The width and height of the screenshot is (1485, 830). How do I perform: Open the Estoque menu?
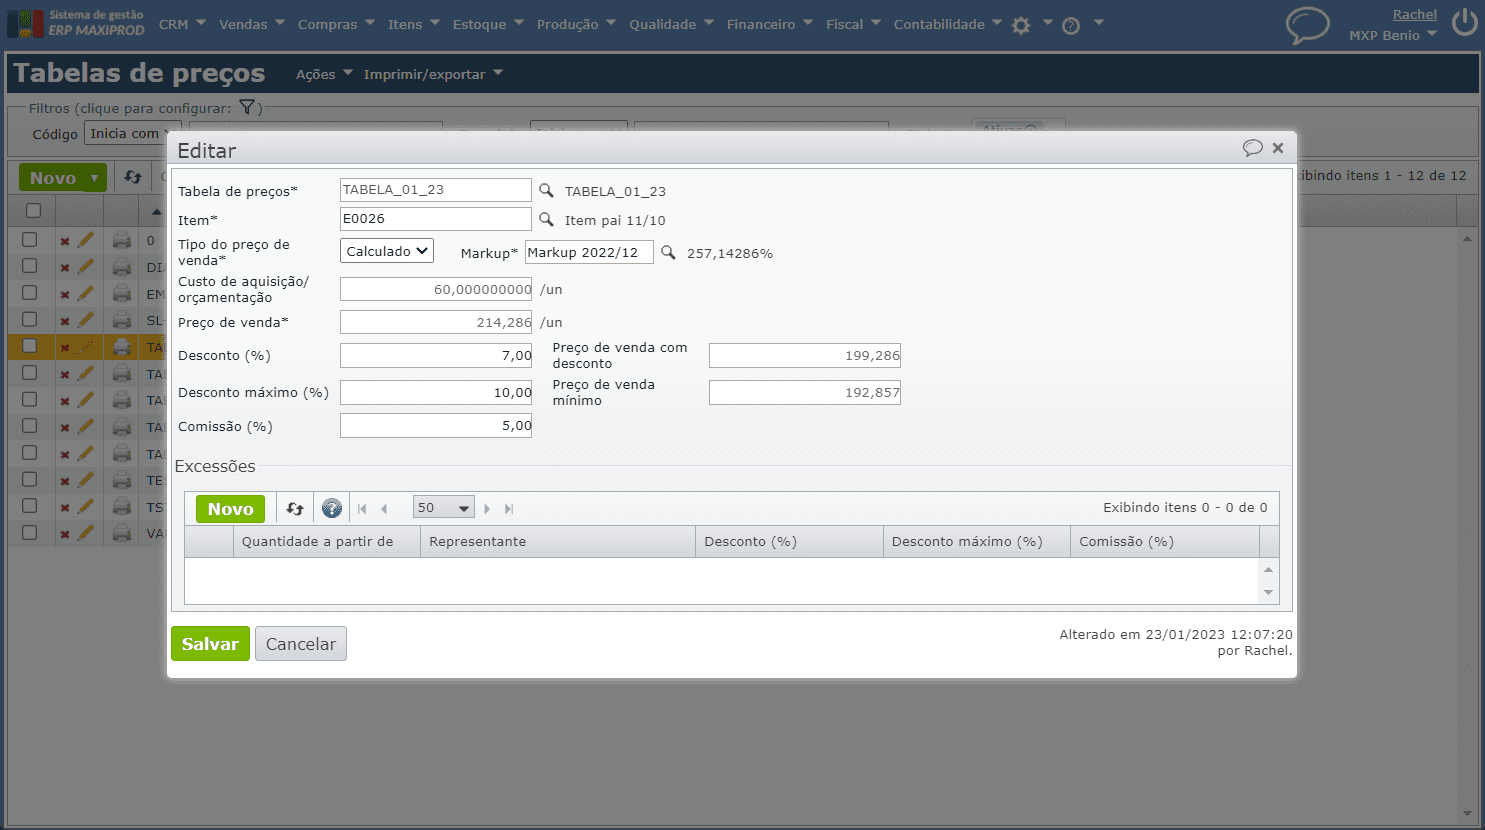[488, 24]
